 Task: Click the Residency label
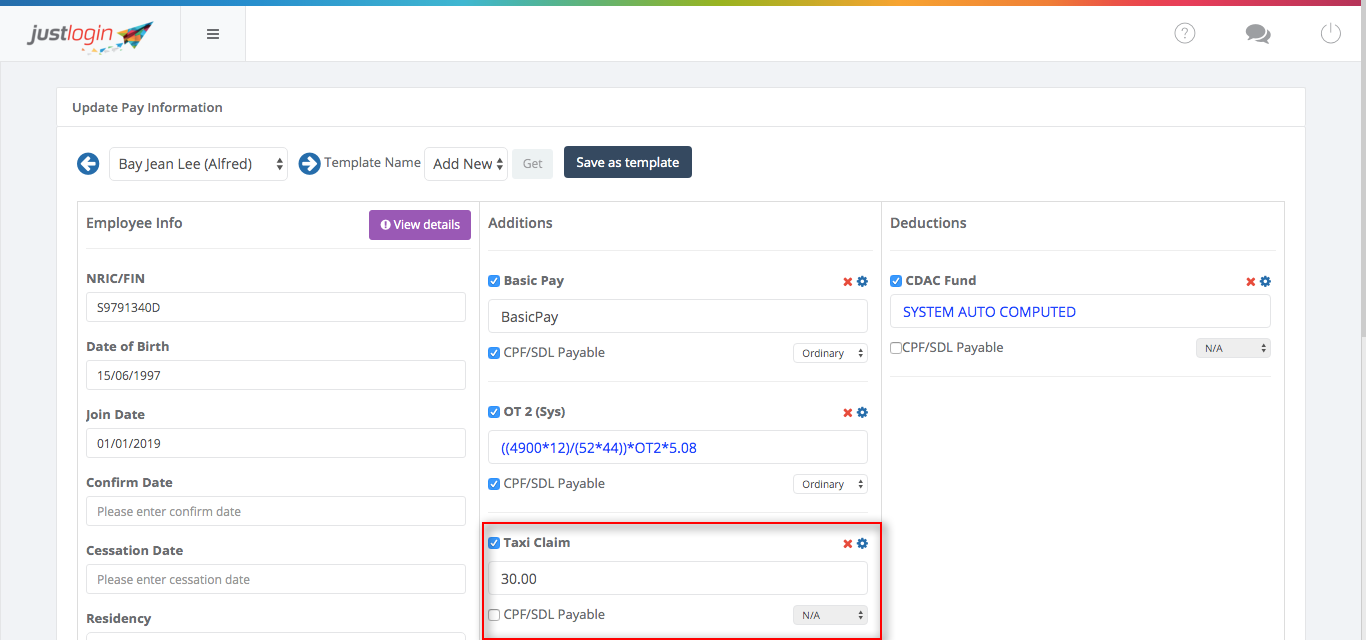click(x=119, y=619)
